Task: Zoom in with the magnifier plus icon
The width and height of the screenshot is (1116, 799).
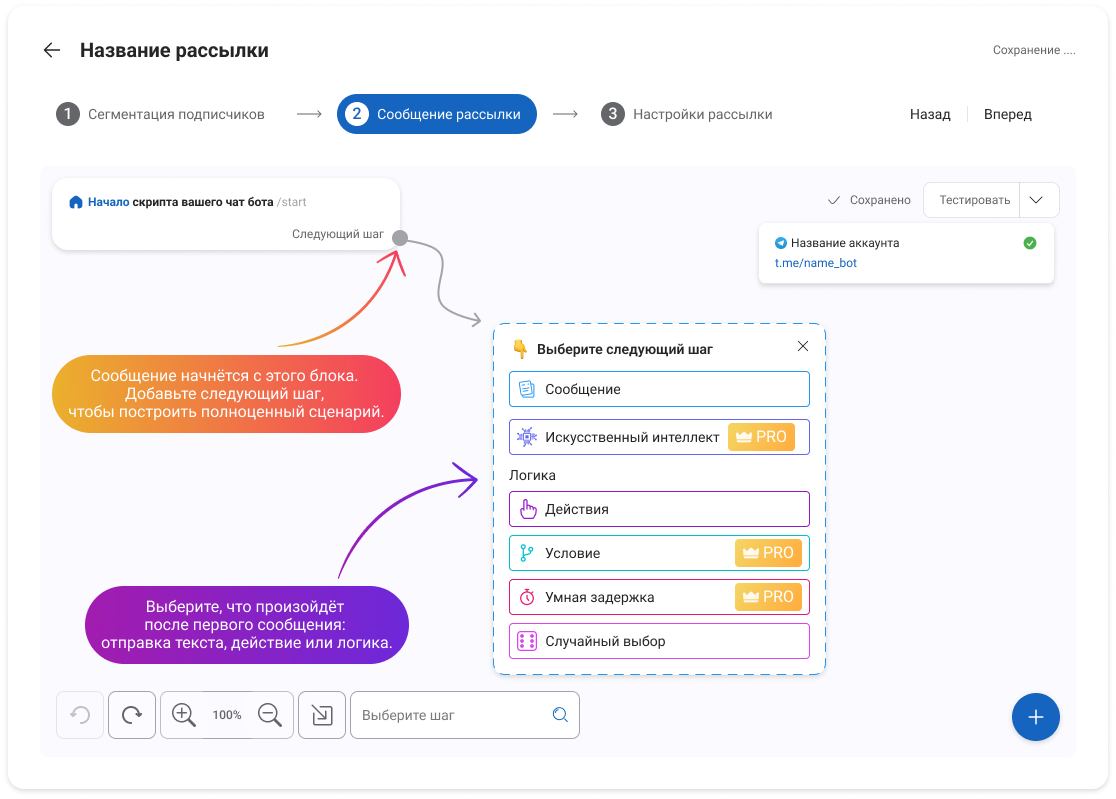Action: [184, 715]
